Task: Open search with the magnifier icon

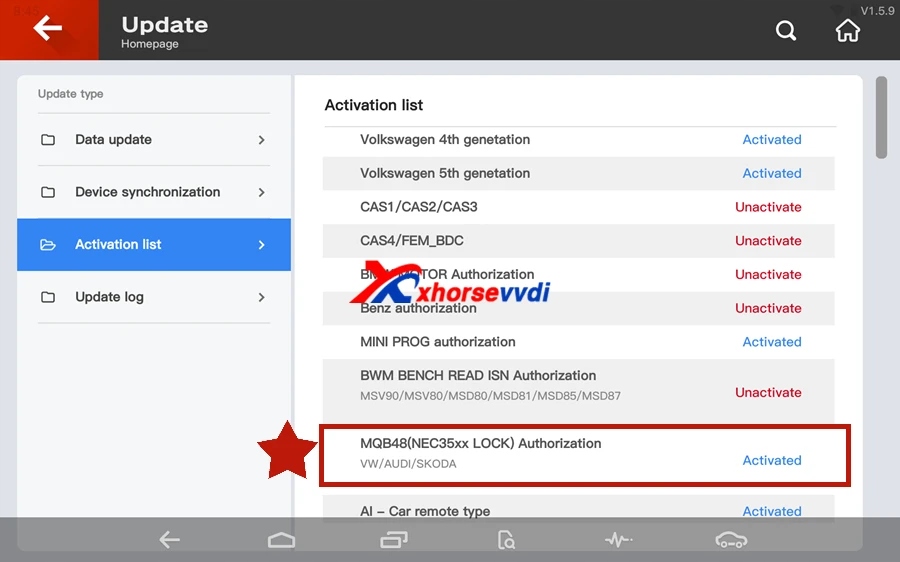Action: coord(786,30)
